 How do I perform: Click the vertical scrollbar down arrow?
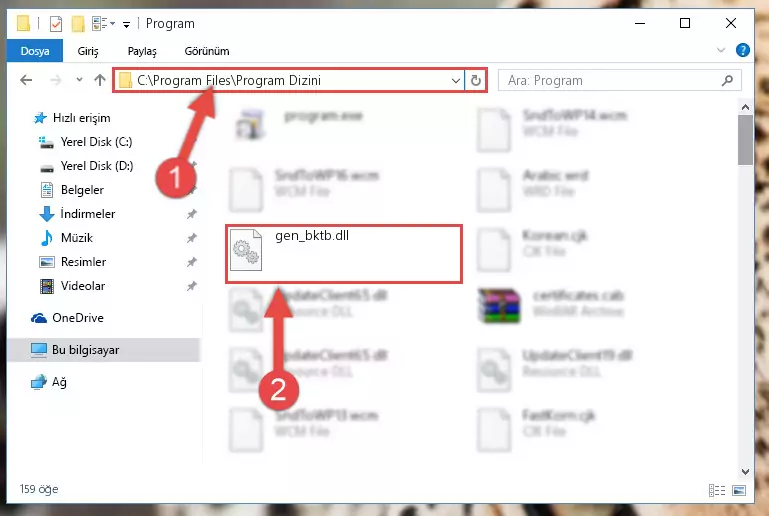[745, 472]
